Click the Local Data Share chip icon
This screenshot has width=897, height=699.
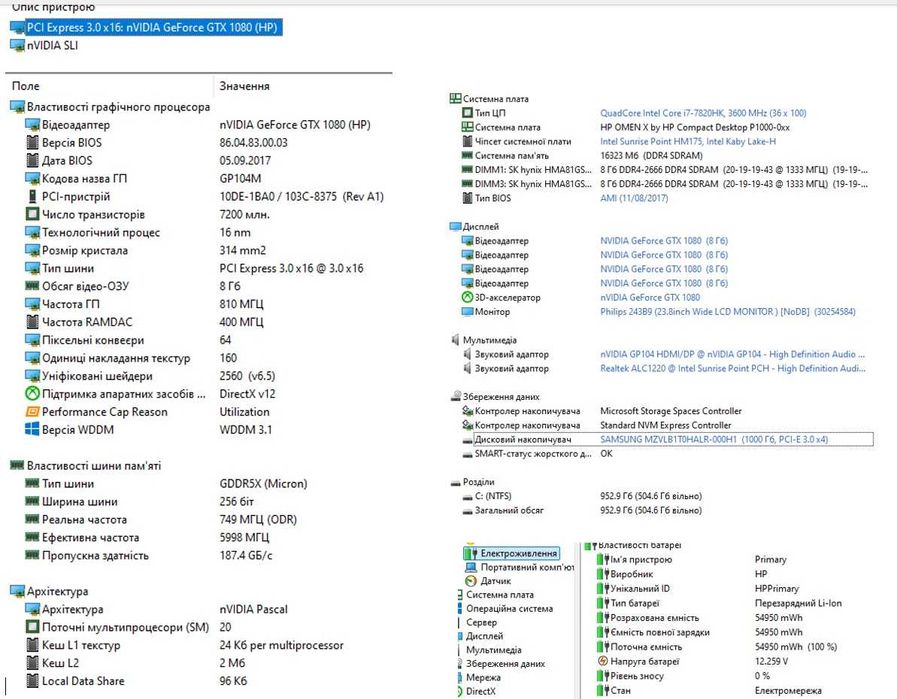pyautogui.click(x=33, y=681)
